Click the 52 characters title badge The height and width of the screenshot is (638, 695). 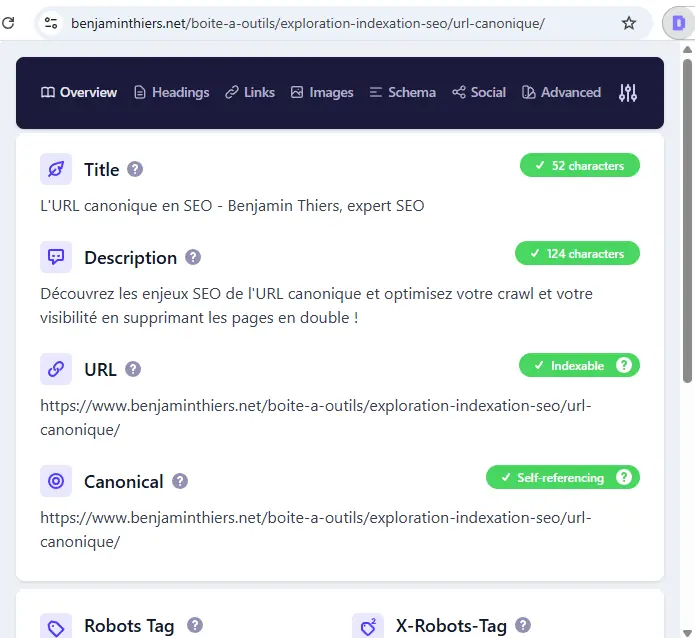point(579,166)
